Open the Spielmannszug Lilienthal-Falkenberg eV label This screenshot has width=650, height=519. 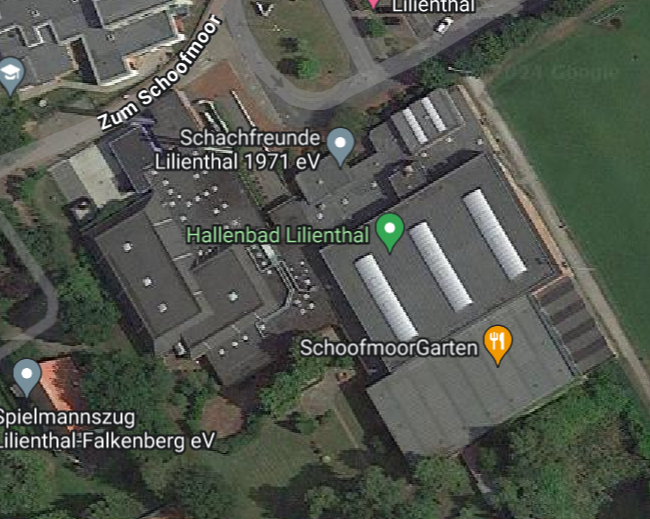pyautogui.click(x=107, y=429)
